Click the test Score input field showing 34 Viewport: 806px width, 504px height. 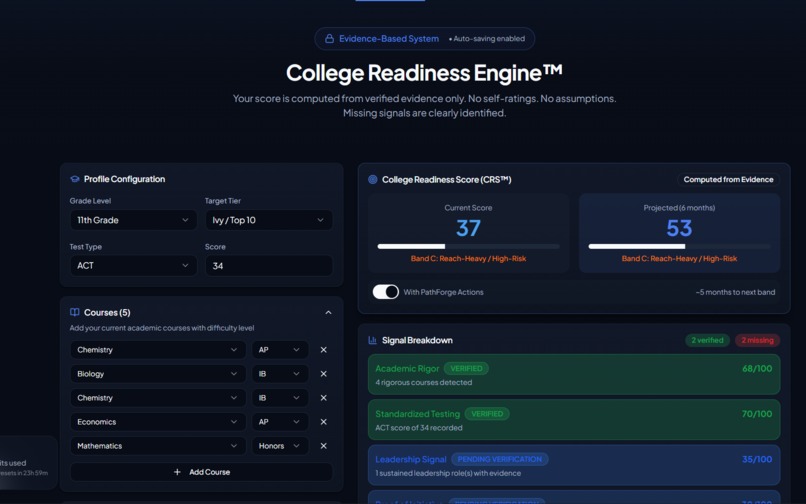point(269,266)
